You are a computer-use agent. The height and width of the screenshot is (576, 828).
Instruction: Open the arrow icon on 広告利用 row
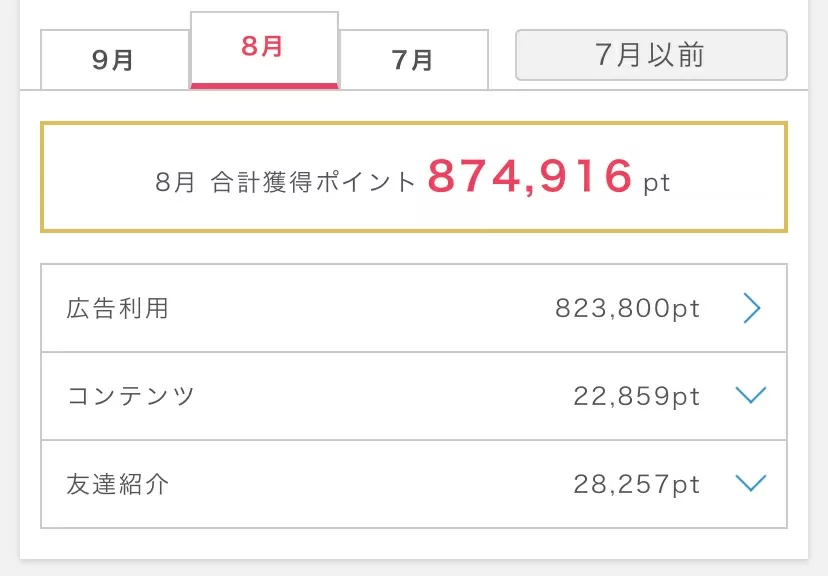[x=752, y=308]
